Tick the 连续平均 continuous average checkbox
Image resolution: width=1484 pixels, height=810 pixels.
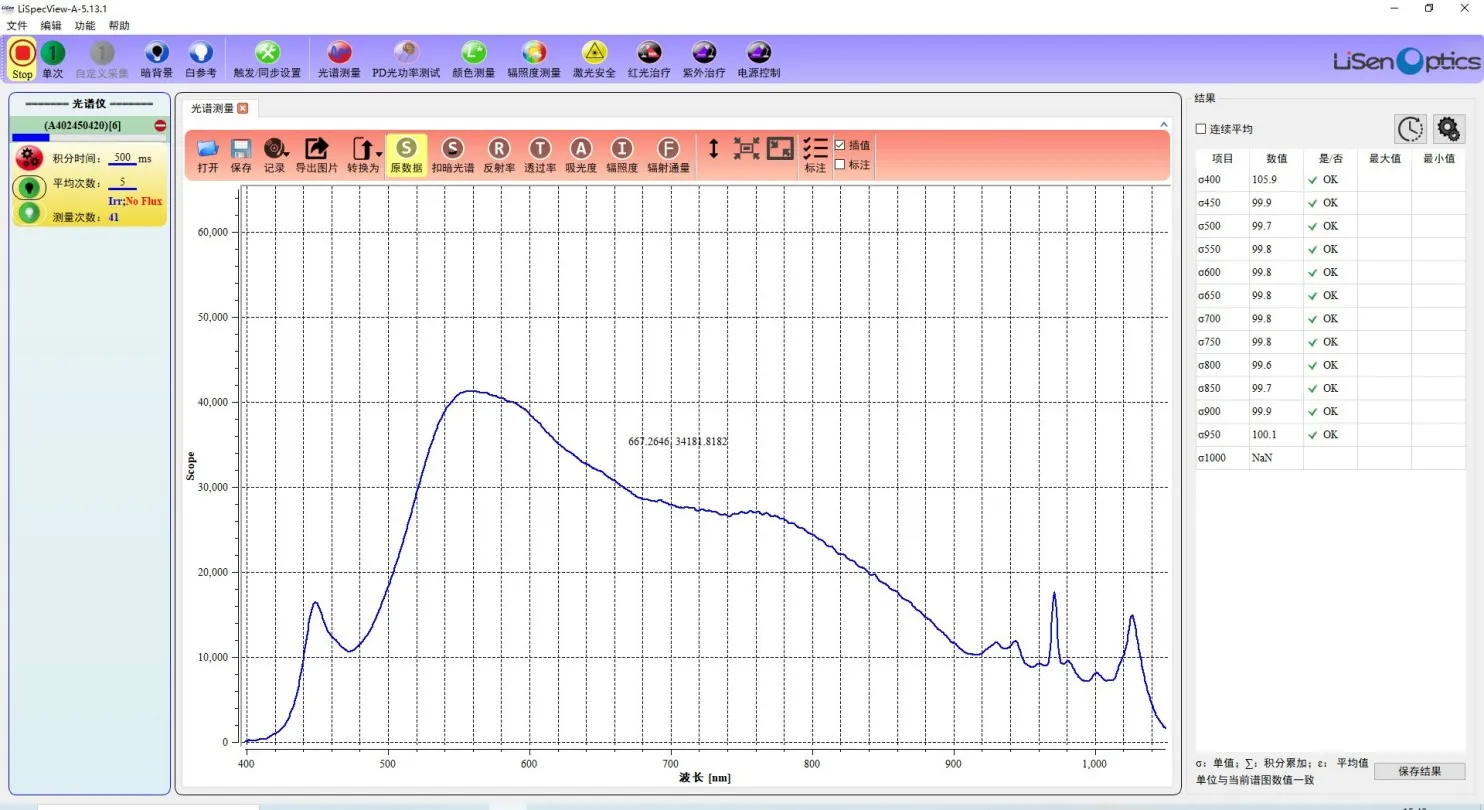1202,129
